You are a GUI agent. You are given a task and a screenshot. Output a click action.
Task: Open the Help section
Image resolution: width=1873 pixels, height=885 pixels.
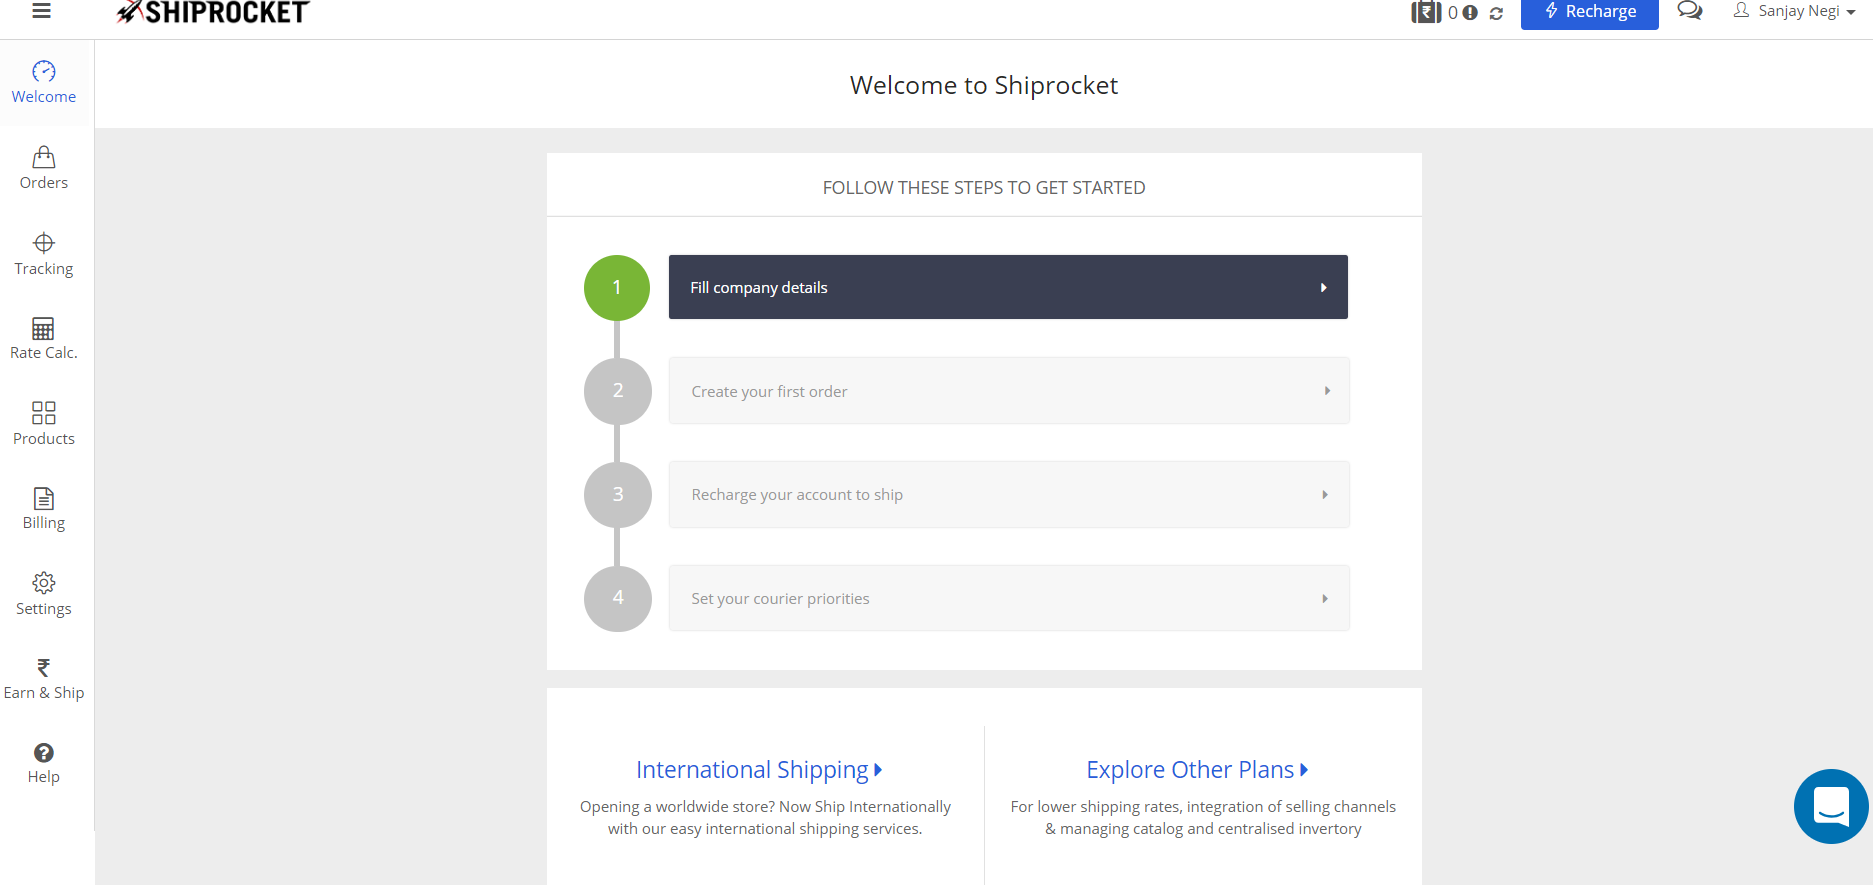(44, 763)
